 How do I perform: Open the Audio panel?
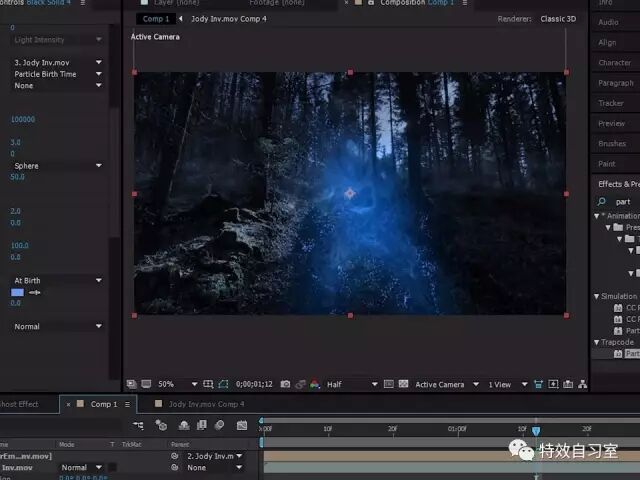[x=608, y=22]
